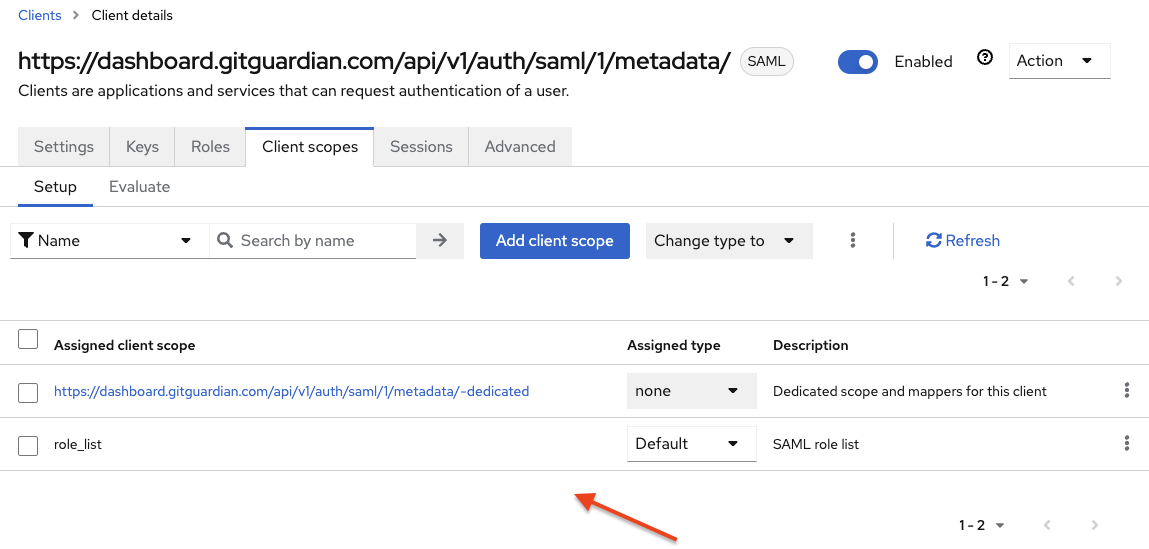Go to Clients breadcrumb link

click(40, 15)
